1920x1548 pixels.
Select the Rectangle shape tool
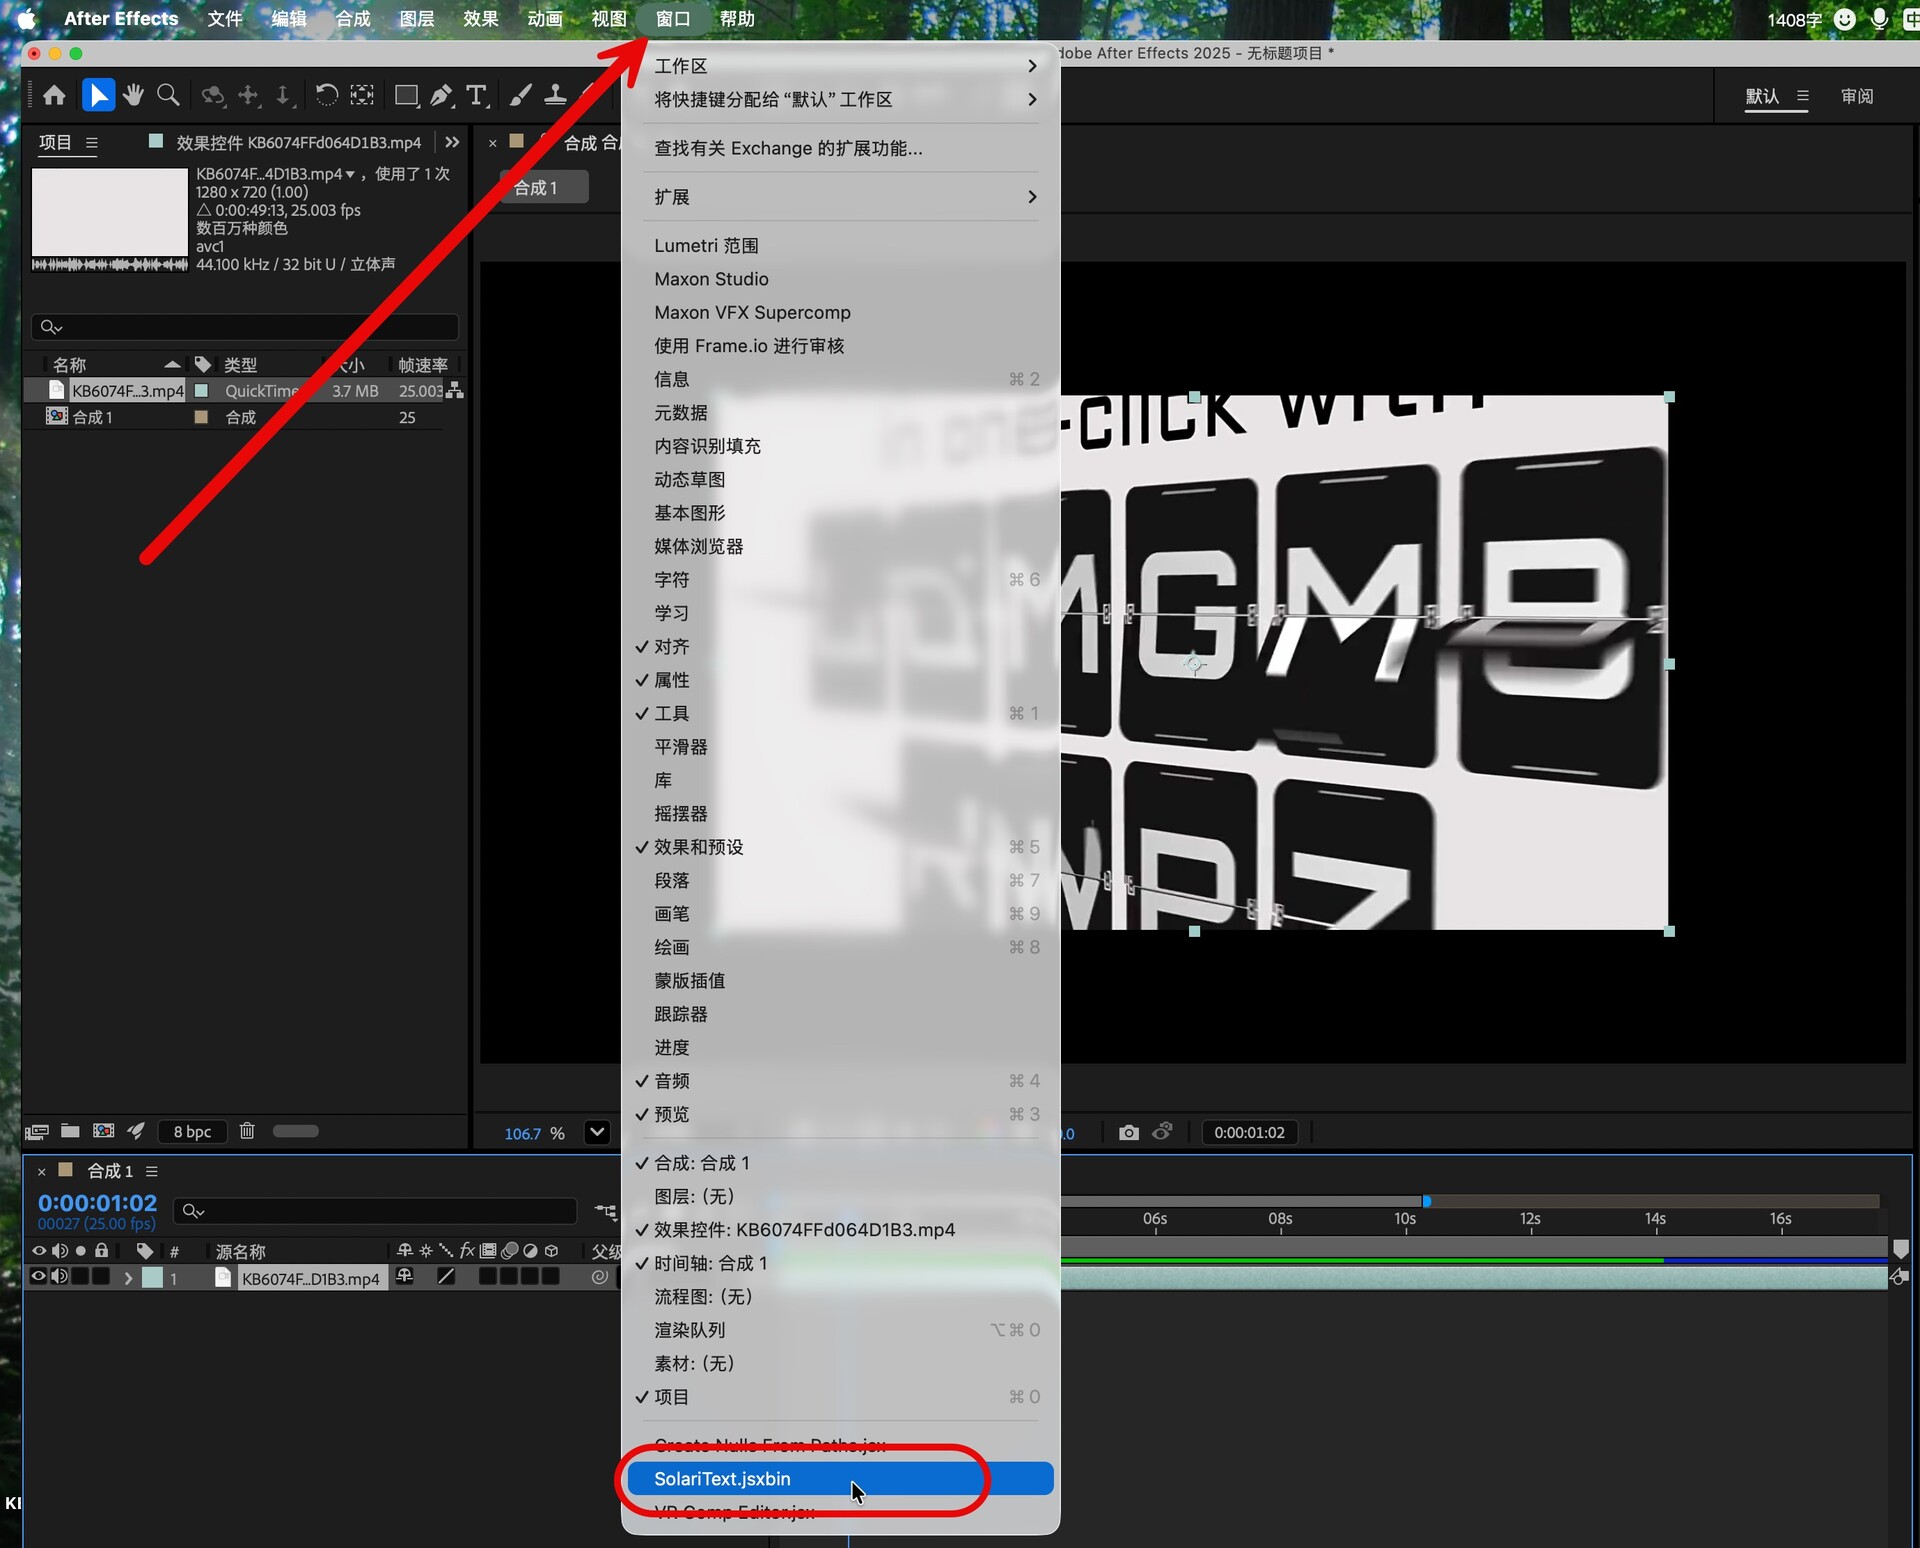tap(406, 96)
